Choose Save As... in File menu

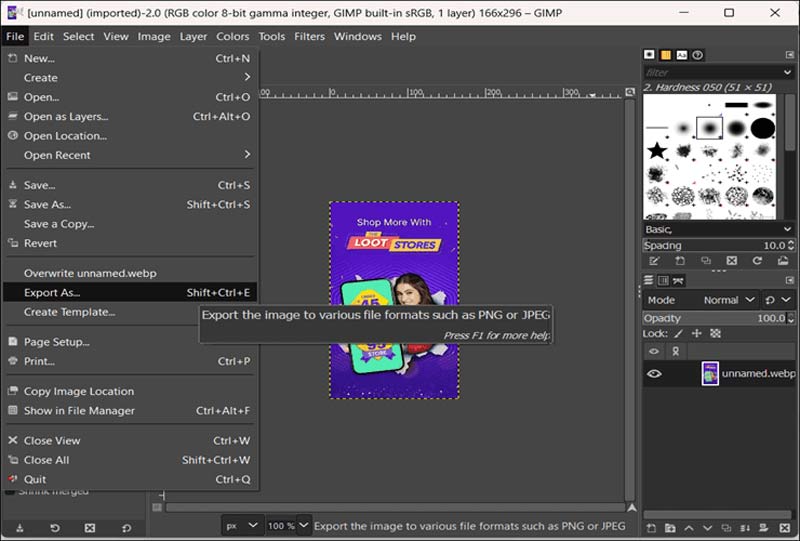[130, 205]
